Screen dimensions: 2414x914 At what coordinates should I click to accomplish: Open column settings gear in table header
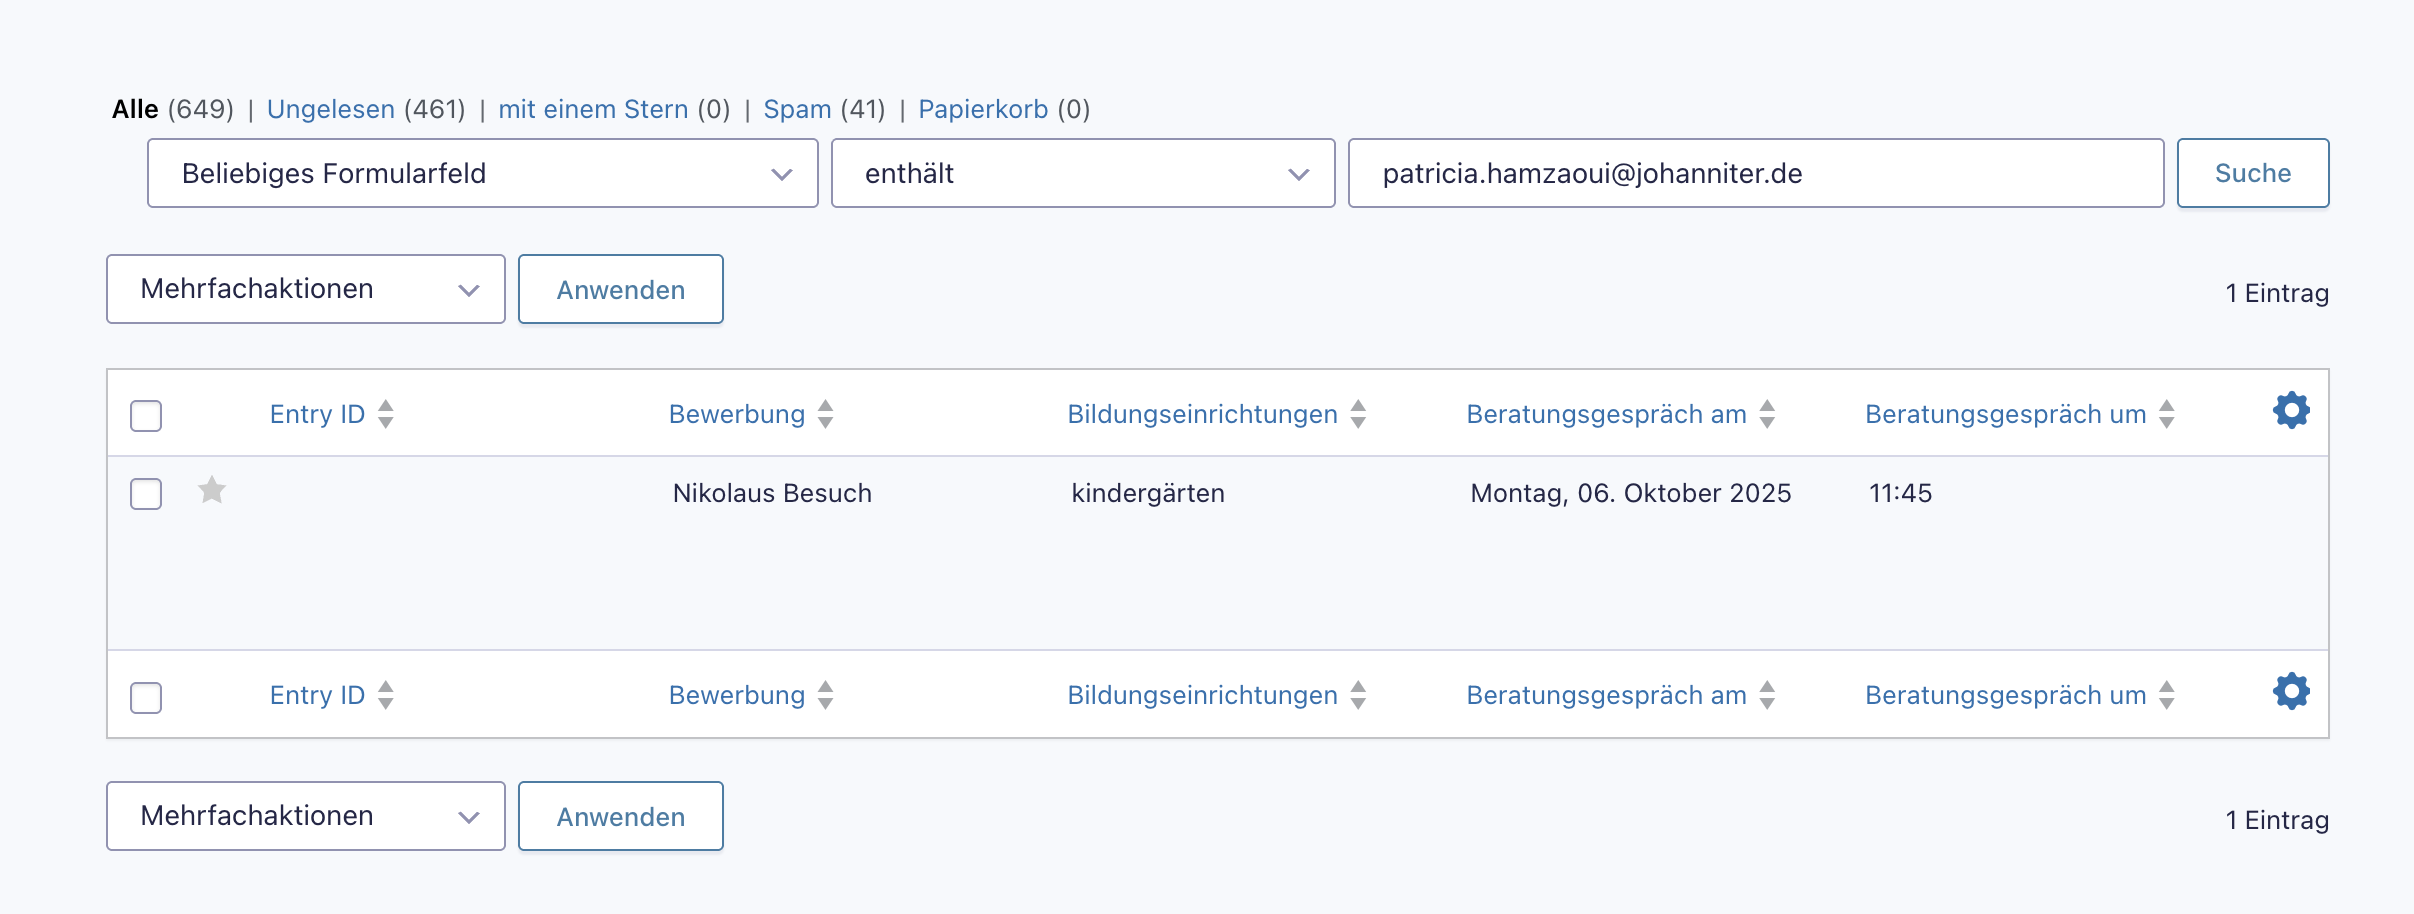tap(2291, 411)
